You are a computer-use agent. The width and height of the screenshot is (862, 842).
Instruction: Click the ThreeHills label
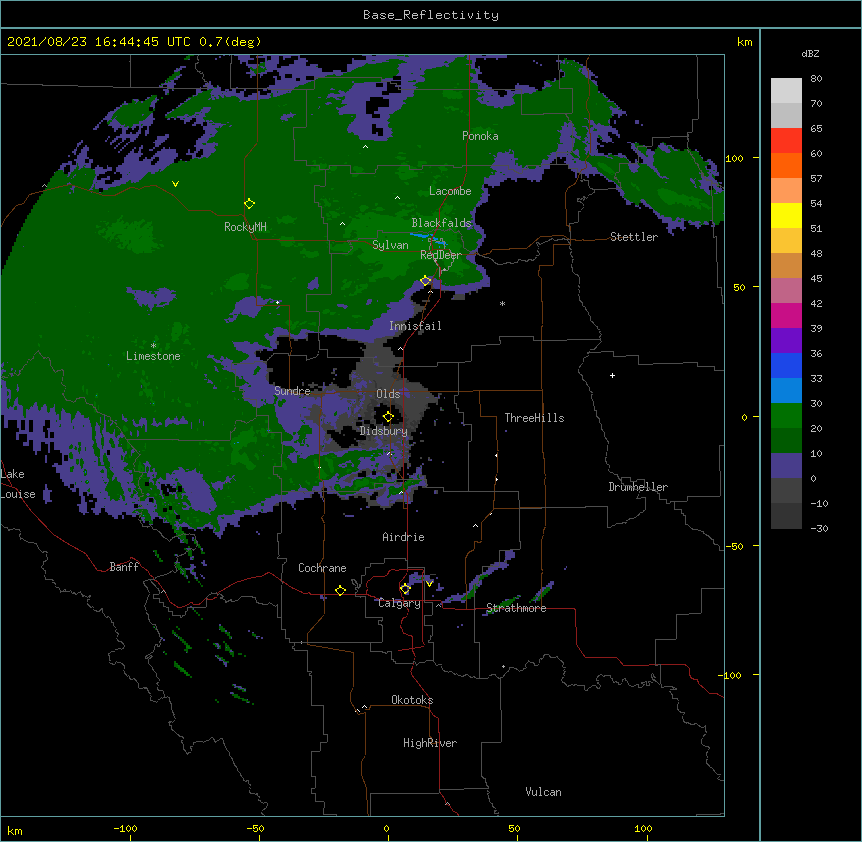[x=534, y=418]
